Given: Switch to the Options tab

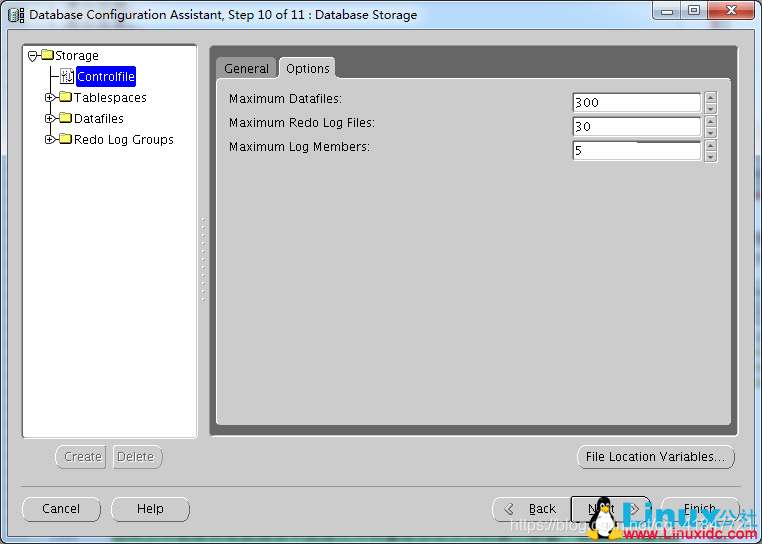Looking at the screenshot, I should [x=308, y=69].
